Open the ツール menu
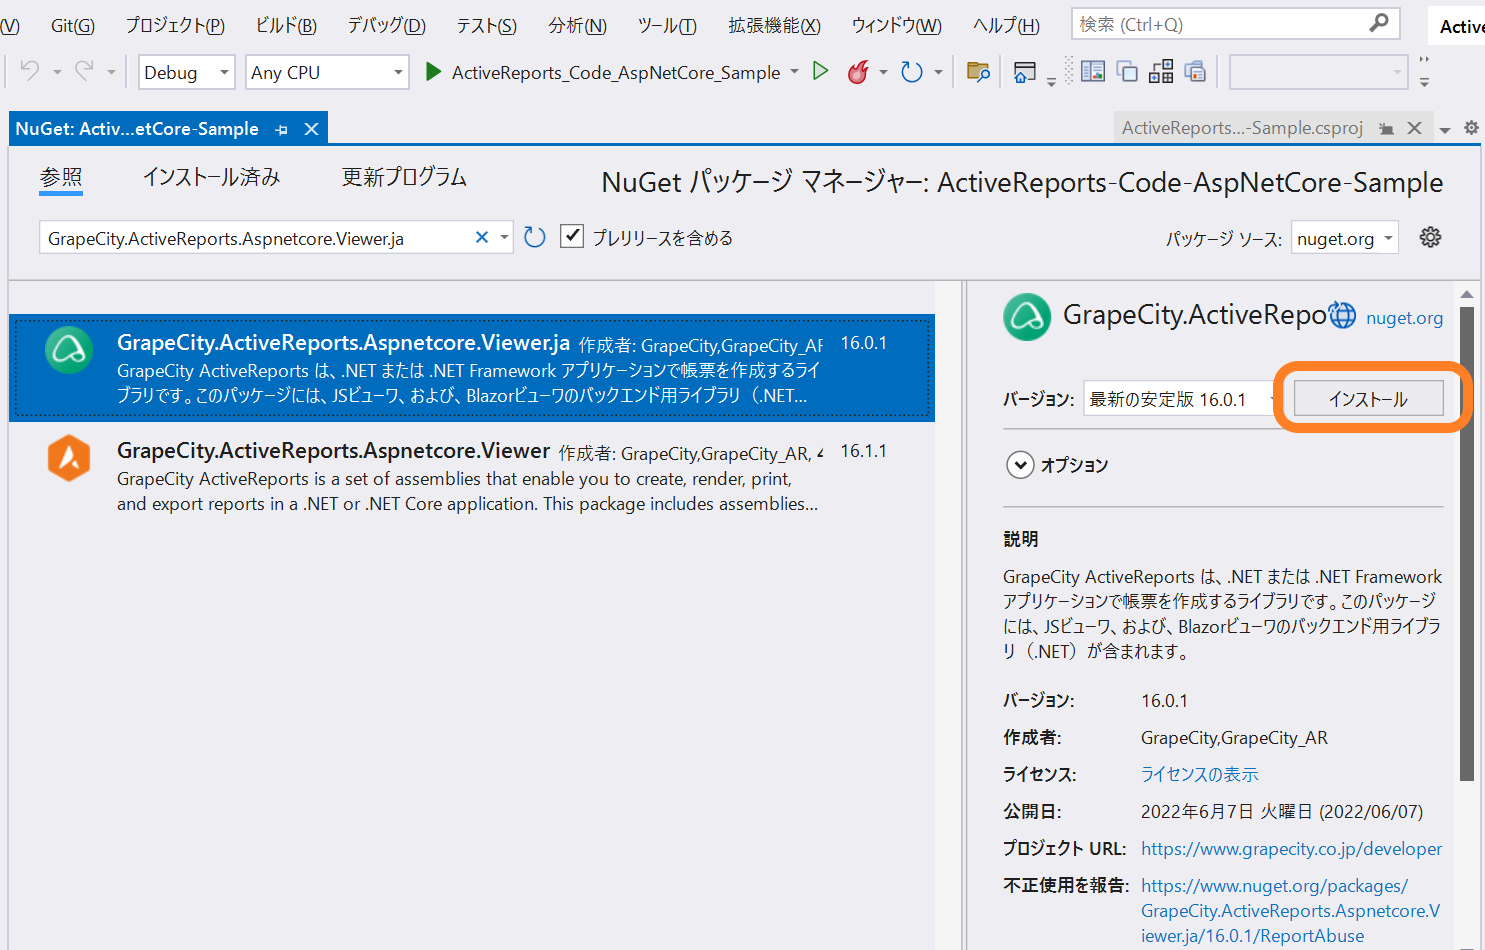This screenshot has width=1485, height=950. click(x=668, y=25)
